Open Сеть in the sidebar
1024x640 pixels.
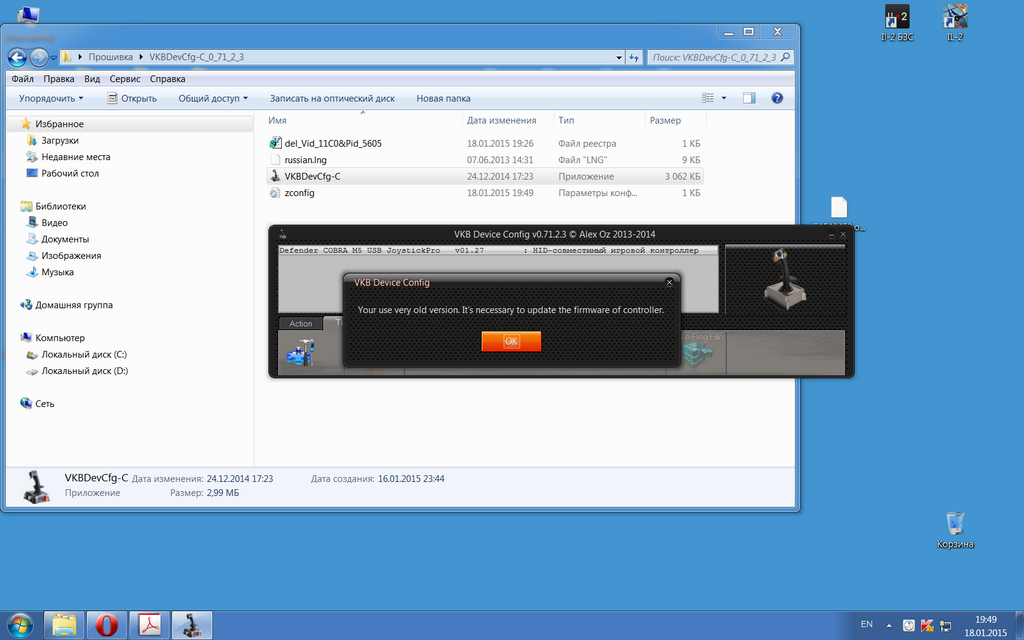click(44, 404)
